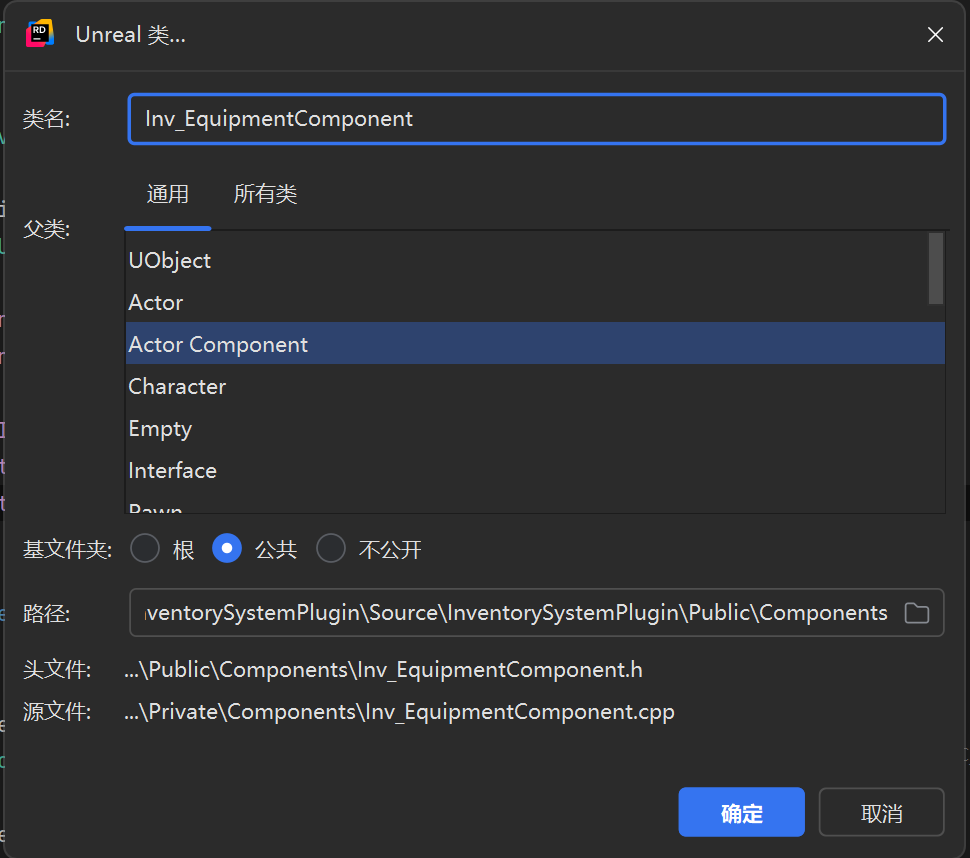Viewport: 970px width, 858px height.
Task: Choose Actor as parent class
Action: point(156,303)
